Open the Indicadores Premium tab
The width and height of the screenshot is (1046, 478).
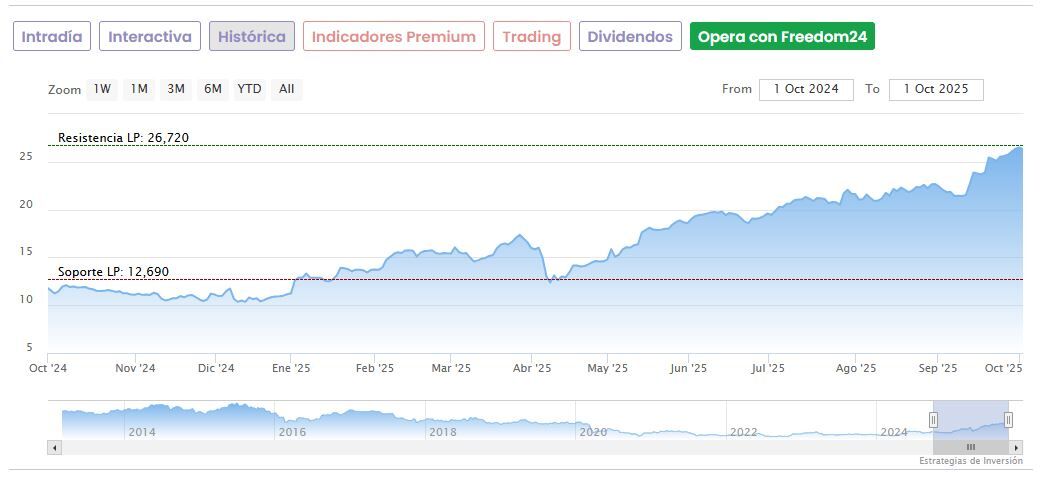(393, 37)
